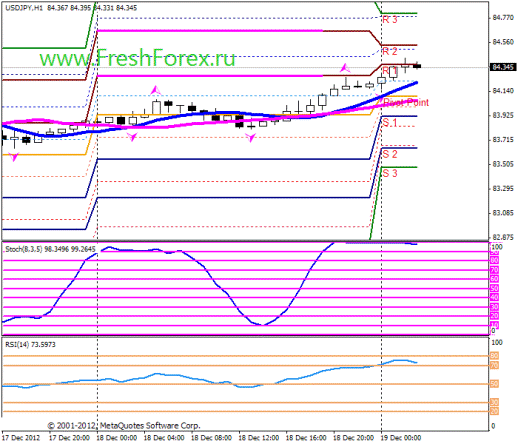Click the 0 level on RSI axis
This screenshot has height=444, width=518.
[x=493, y=426]
